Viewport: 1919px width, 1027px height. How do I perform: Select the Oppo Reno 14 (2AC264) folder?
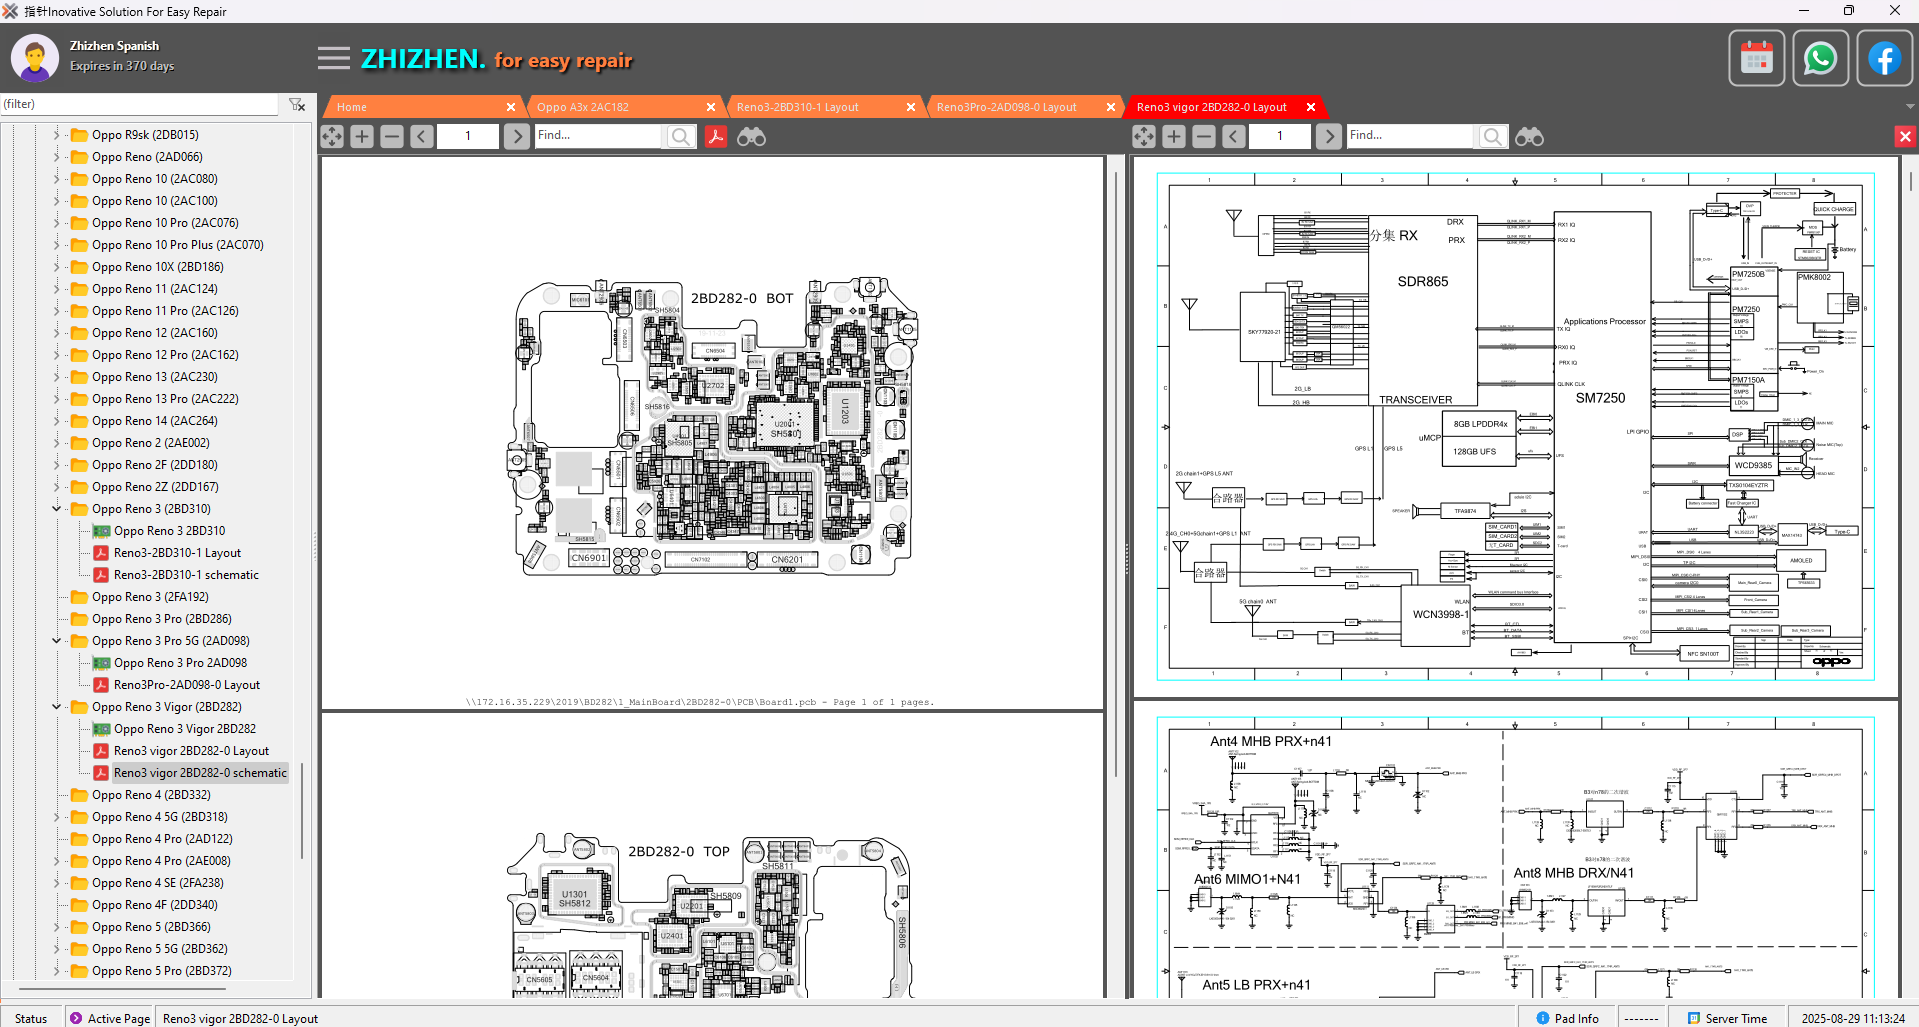point(154,421)
